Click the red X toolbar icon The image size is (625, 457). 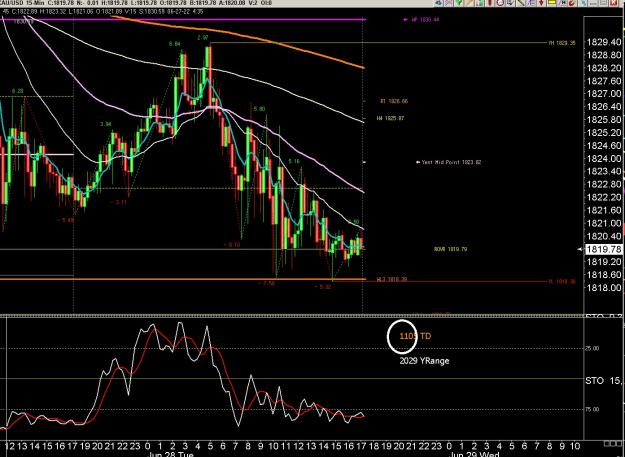(x=613, y=2)
